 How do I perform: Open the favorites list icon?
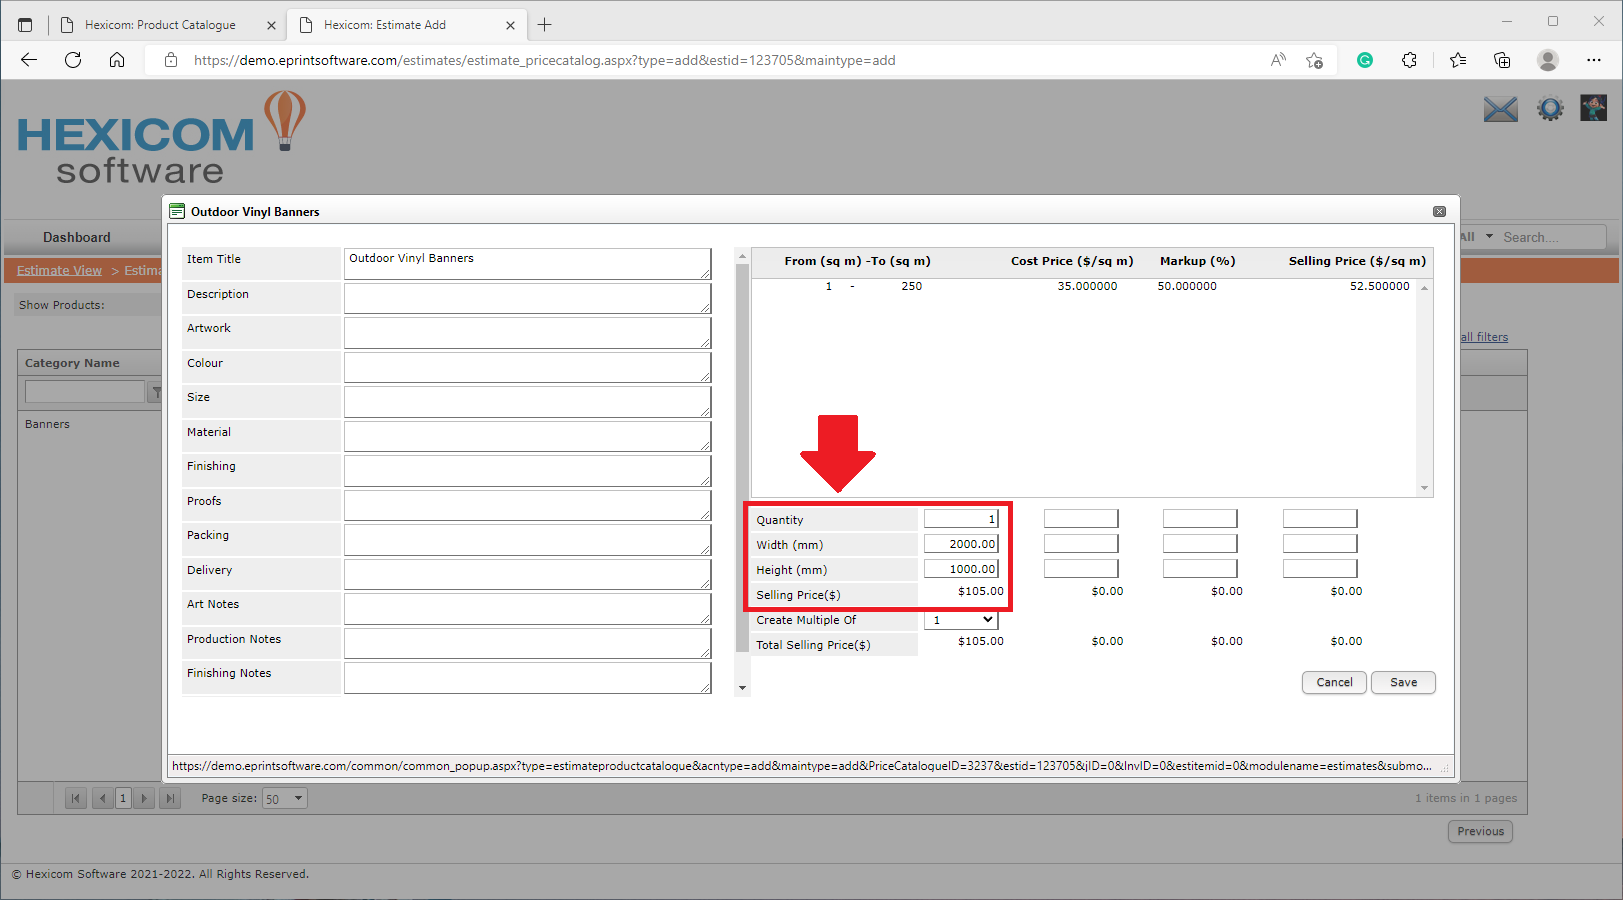pos(1458,60)
